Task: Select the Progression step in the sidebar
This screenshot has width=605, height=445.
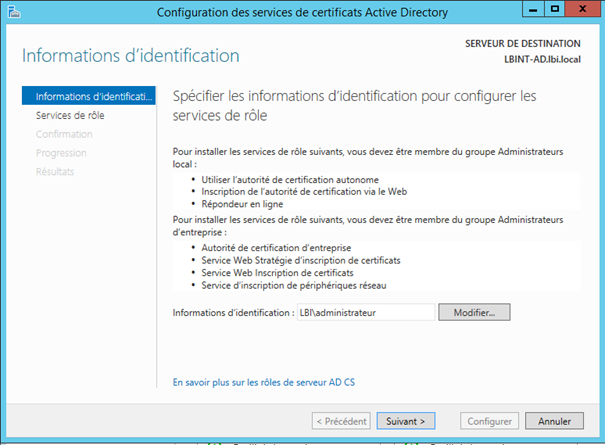Action: pos(61,153)
